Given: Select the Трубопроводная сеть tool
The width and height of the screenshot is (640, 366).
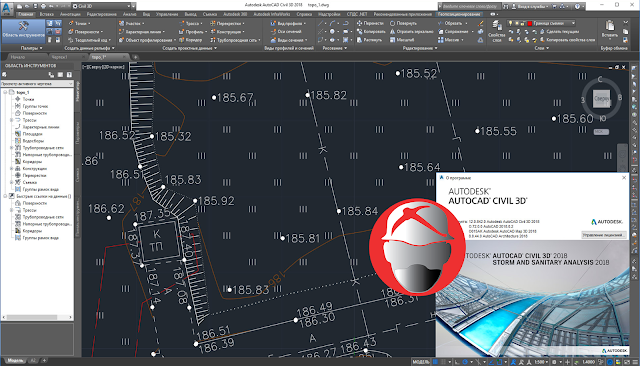Looking at the screenshot, I should pyautogui.click(x=236, y=40).
